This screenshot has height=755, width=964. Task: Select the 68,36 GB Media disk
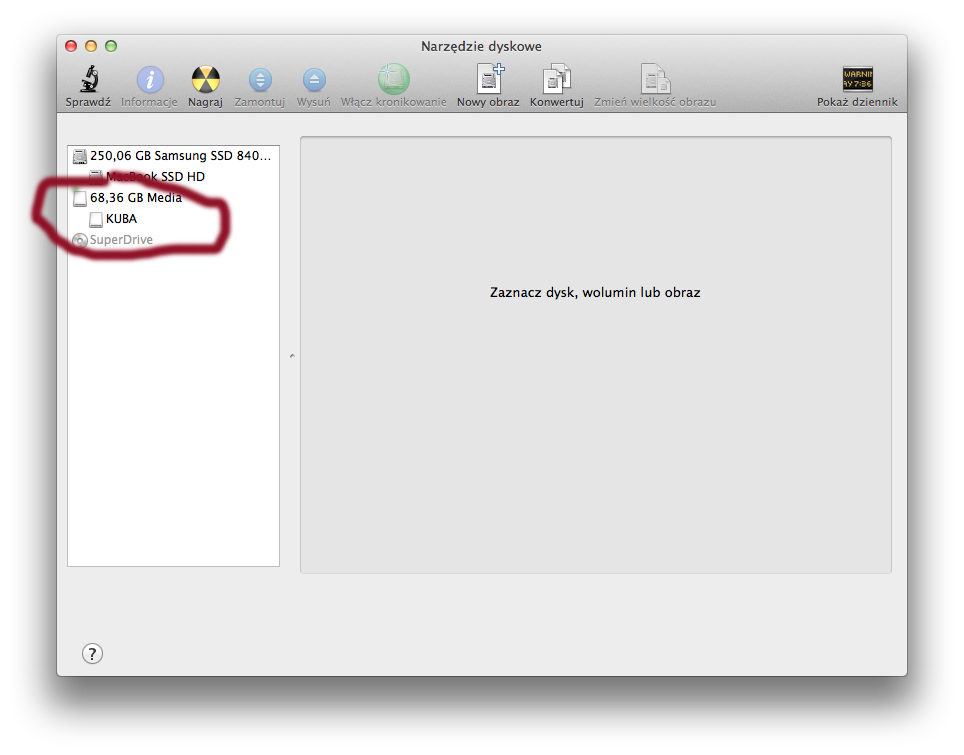click(x=135, y=198)
